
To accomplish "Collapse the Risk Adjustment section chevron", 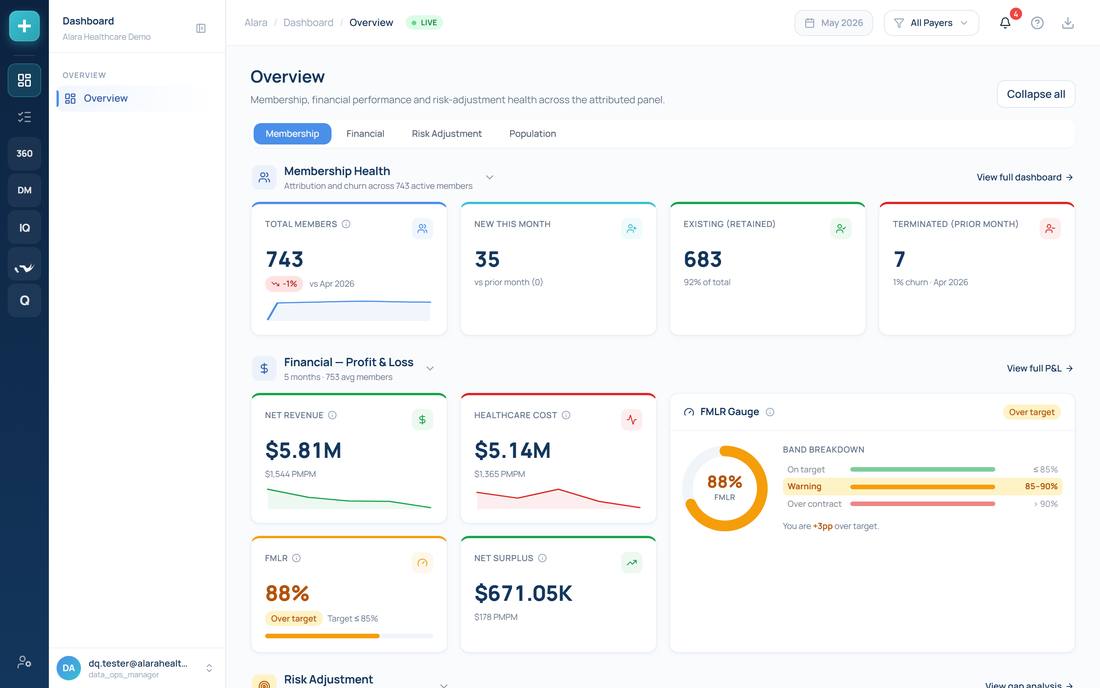I will pyautogui.click(x=443, y=684).
